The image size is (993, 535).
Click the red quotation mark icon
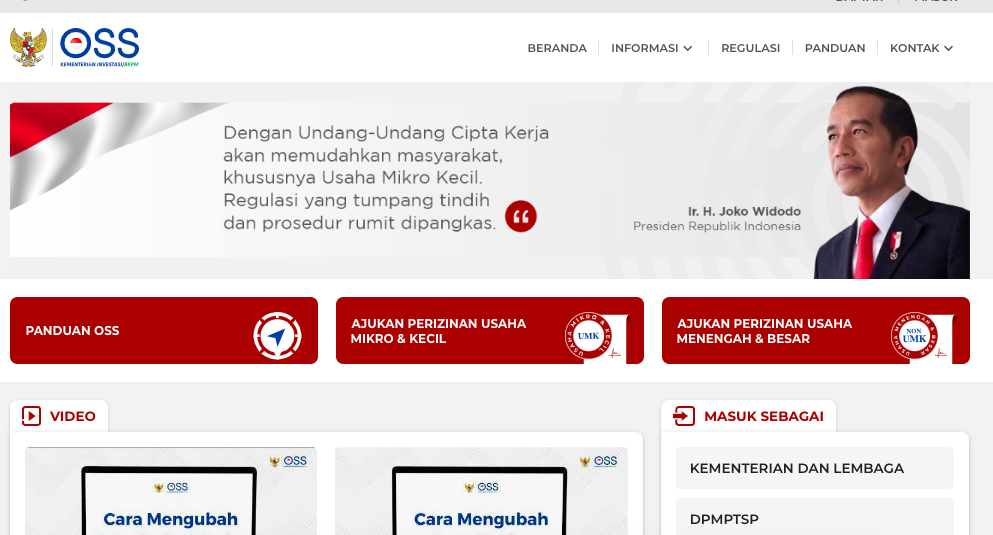pos(521,217)
